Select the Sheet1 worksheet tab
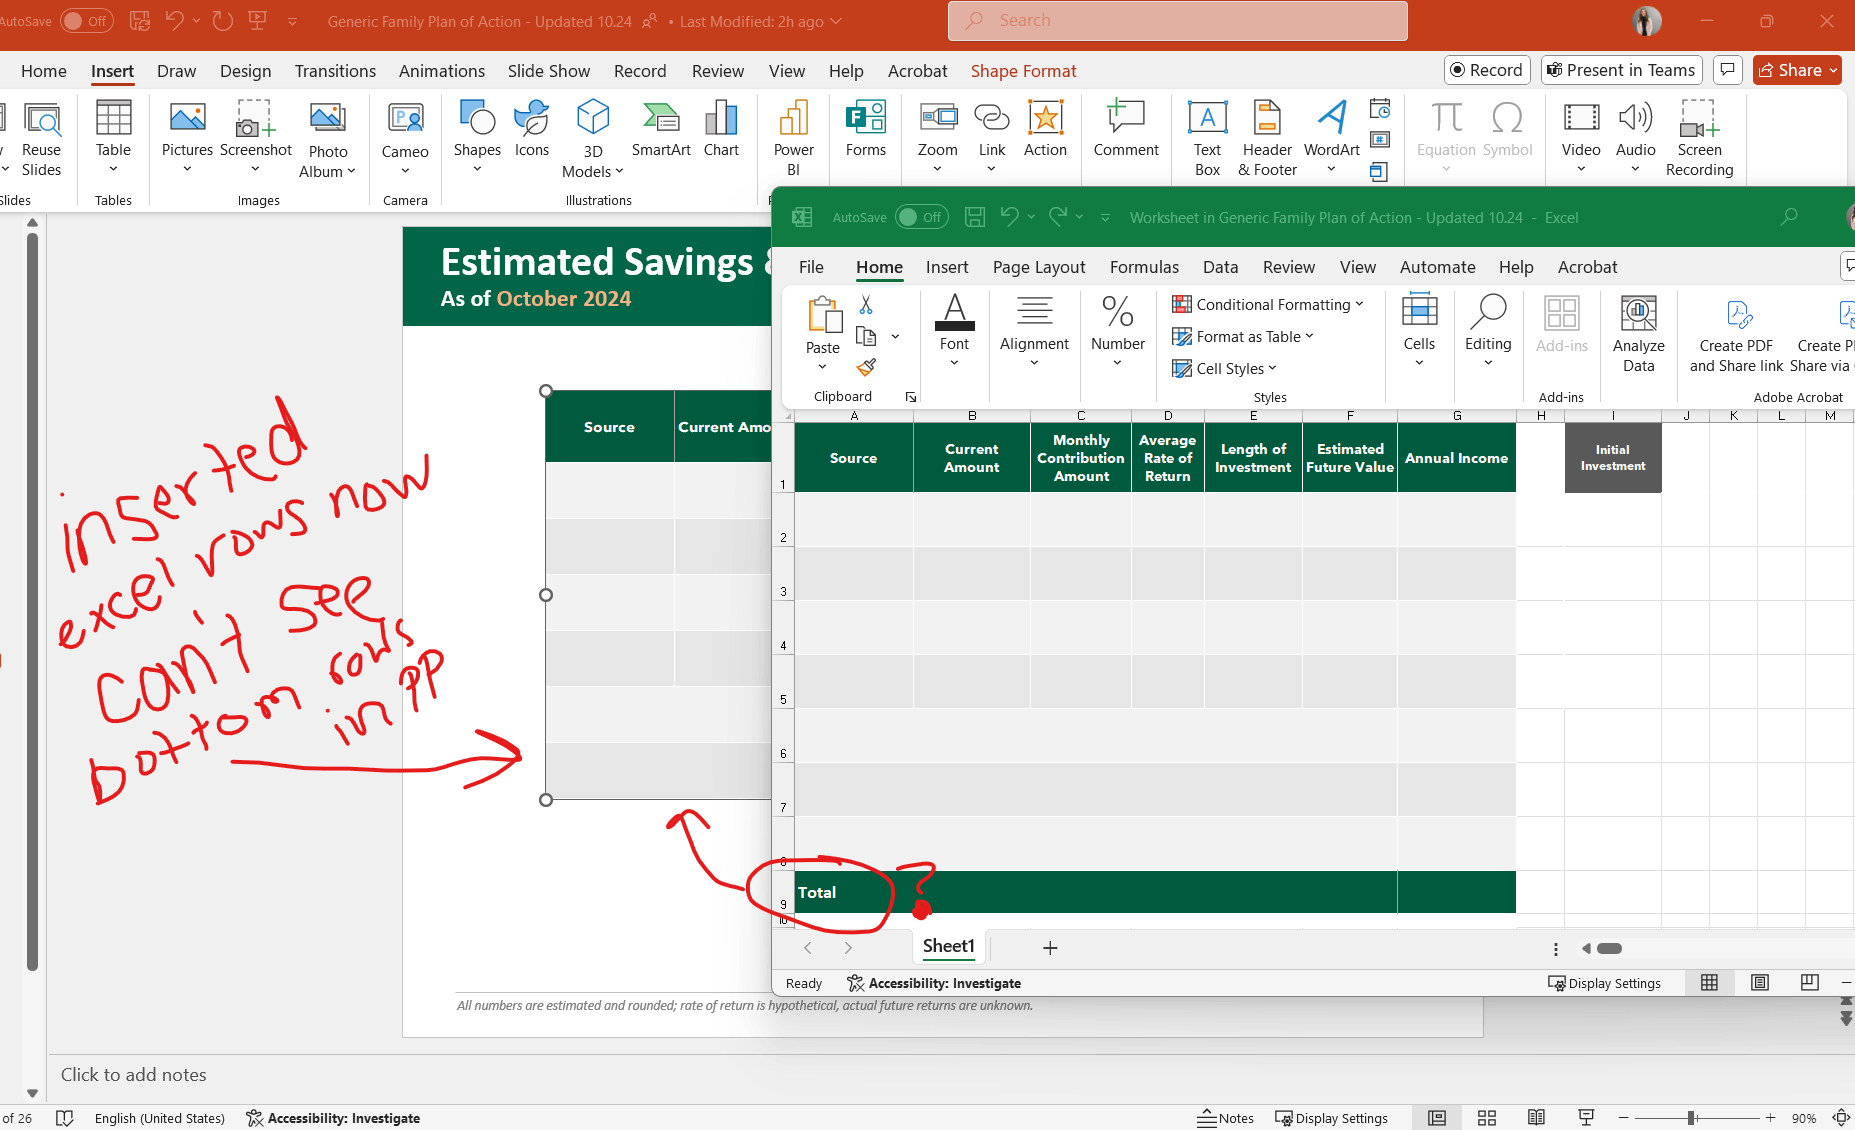This screenshot has height=1130, width=1855. pos(948,946)
